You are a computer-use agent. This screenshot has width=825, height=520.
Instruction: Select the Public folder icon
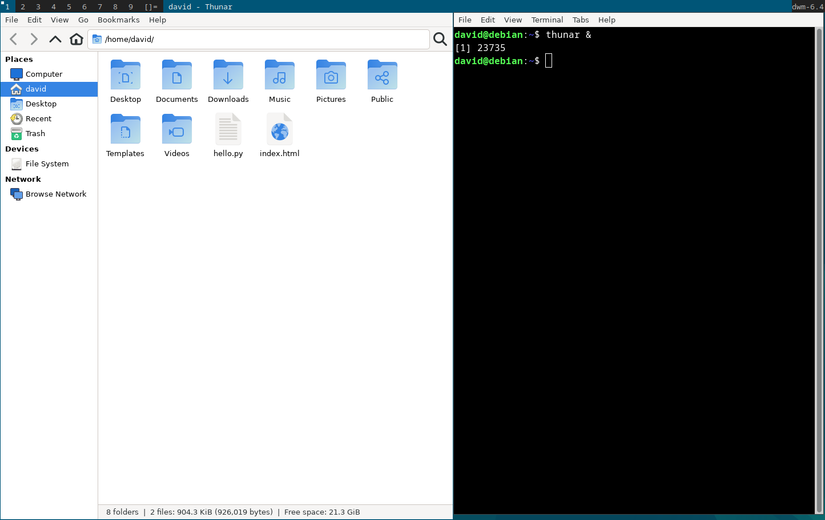coord(382,75)
